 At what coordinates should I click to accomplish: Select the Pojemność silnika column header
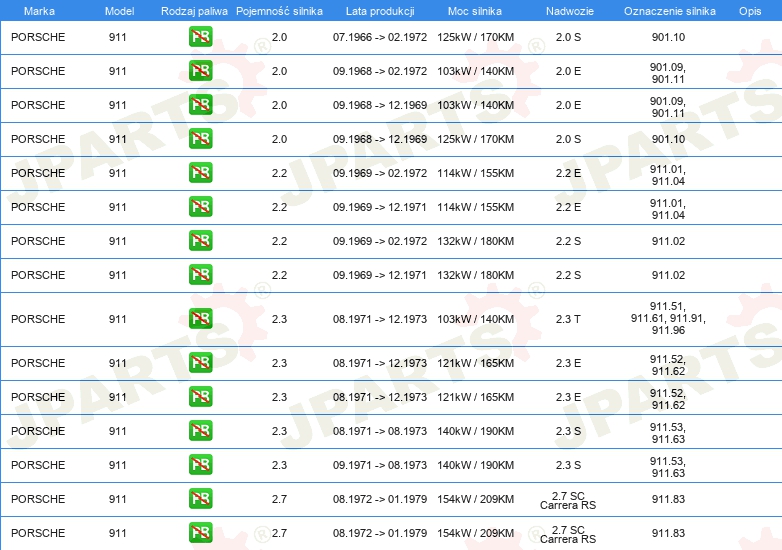tap(279, 10)
